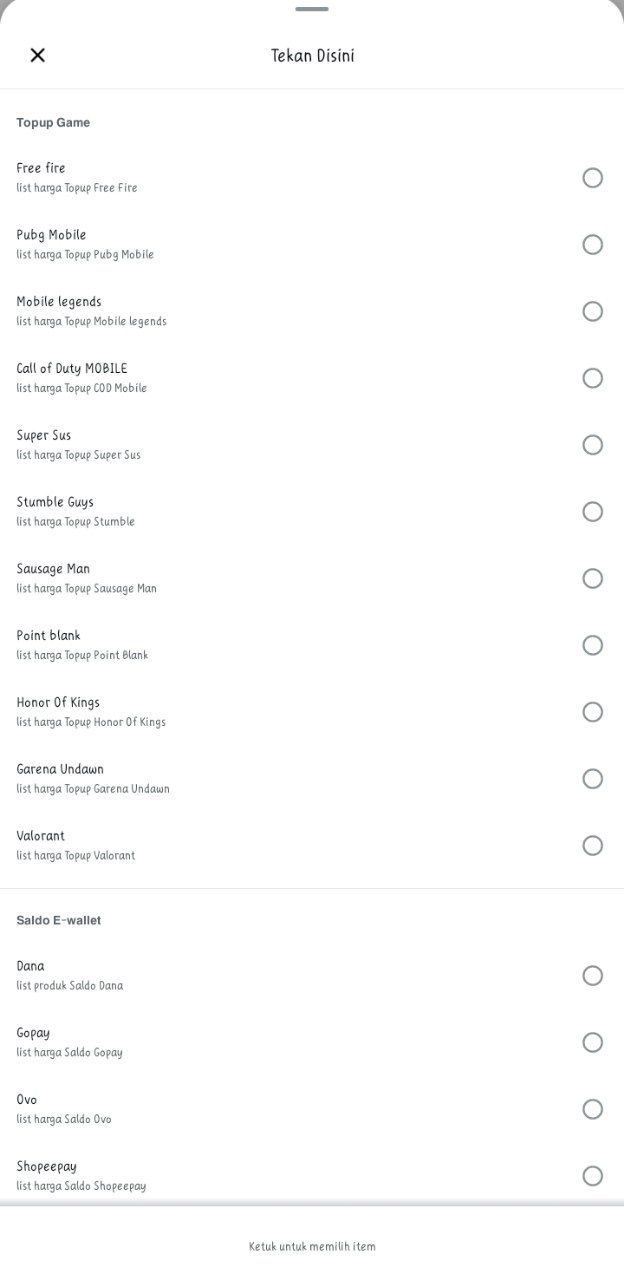The image size is (624, 1280).
Task: Choose Pubg Mobile topup option
Action: click(x=592, y=245)
